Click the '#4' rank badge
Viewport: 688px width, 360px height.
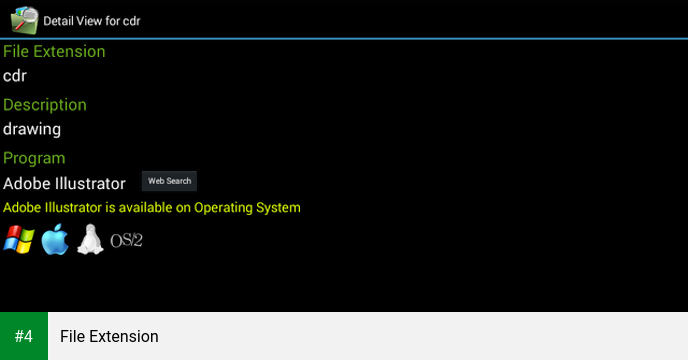24,336
